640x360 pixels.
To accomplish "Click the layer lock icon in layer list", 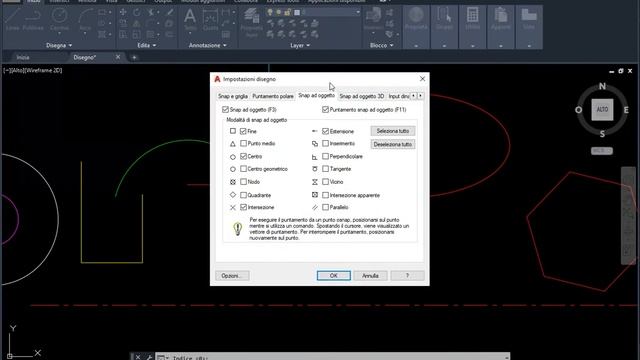I will (288, 13).
